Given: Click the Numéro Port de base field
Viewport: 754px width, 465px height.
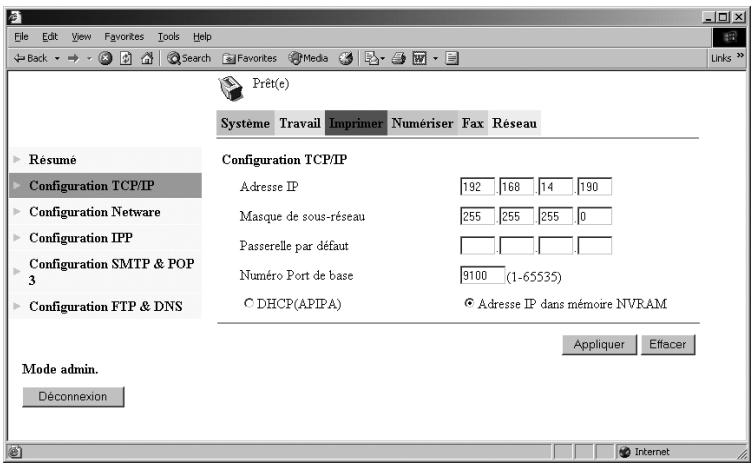Looking at the screenshot, I should point(482,276).
